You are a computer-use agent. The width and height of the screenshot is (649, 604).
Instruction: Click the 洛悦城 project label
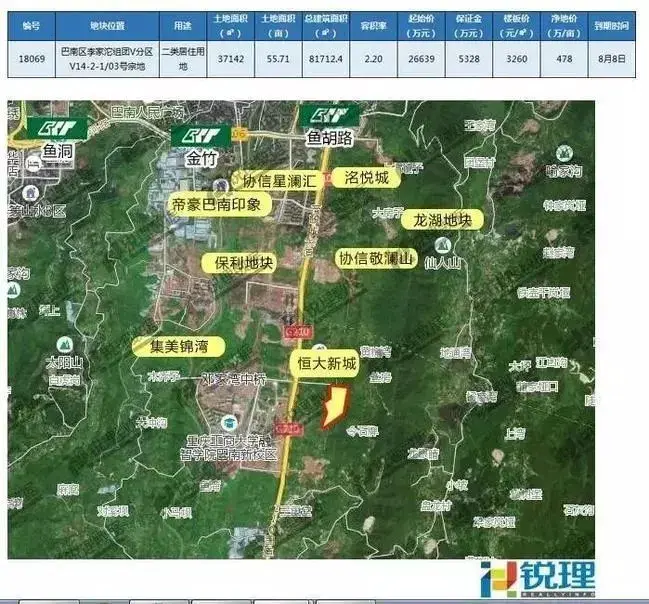tap(366, 178)
